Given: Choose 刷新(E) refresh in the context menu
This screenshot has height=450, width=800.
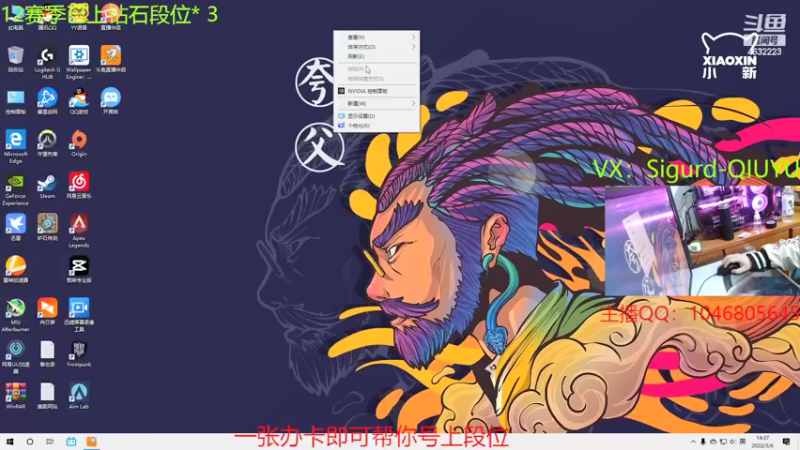Looking at the screenshot, I should pyautogui.click(x=377, y=56).
